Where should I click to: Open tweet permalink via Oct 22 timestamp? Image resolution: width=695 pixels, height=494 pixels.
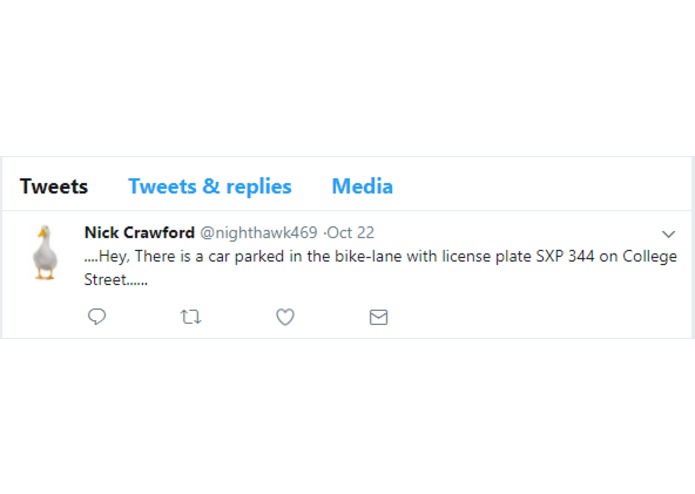coord(351,233)
